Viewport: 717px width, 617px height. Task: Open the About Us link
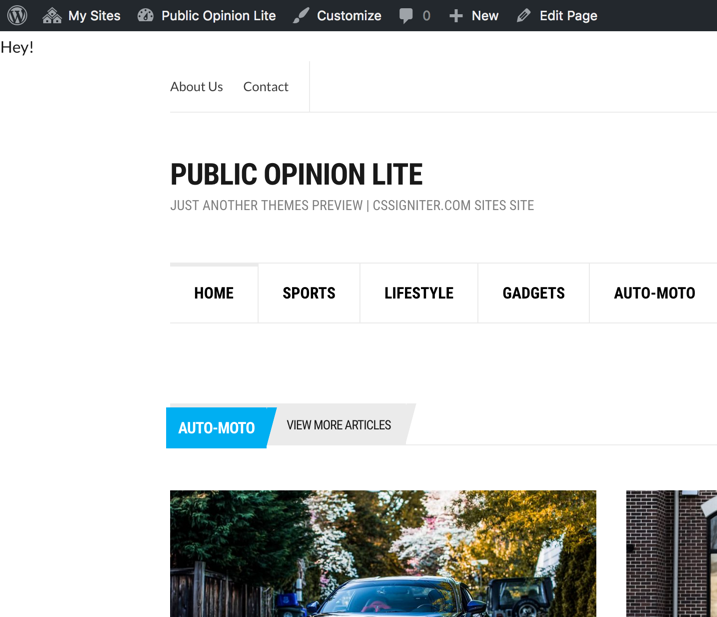tap(197, 86)
